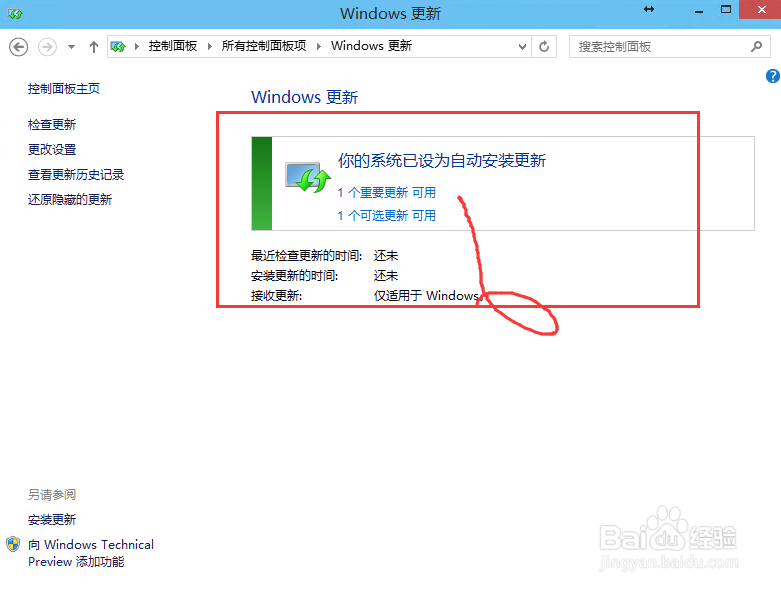Click 检查更新 in the sidebar
This screenshot has height=589, width=781.
pyautogui.click(x=52, y=124)
